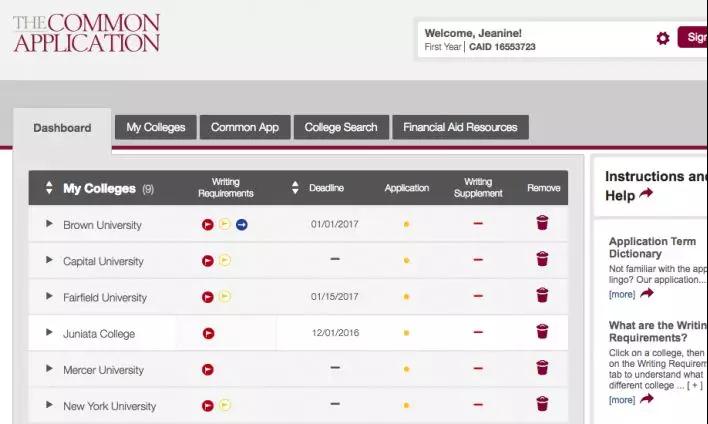Click the Sign out button
708x424 pixels.
tap(693, 38)
